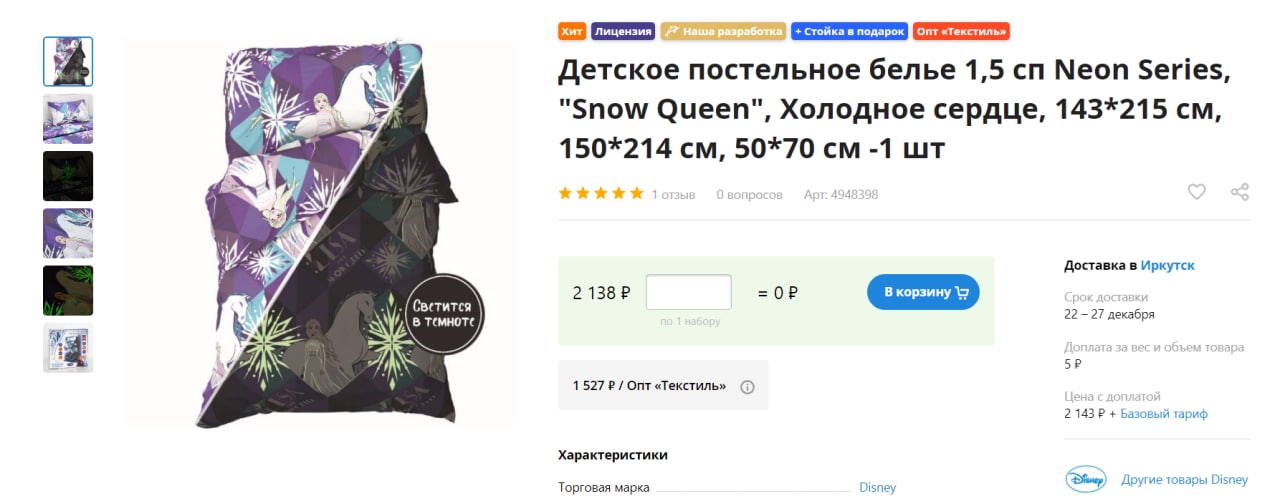
Task: Click the share icon beside the heart
Action: coord(1240,192)
